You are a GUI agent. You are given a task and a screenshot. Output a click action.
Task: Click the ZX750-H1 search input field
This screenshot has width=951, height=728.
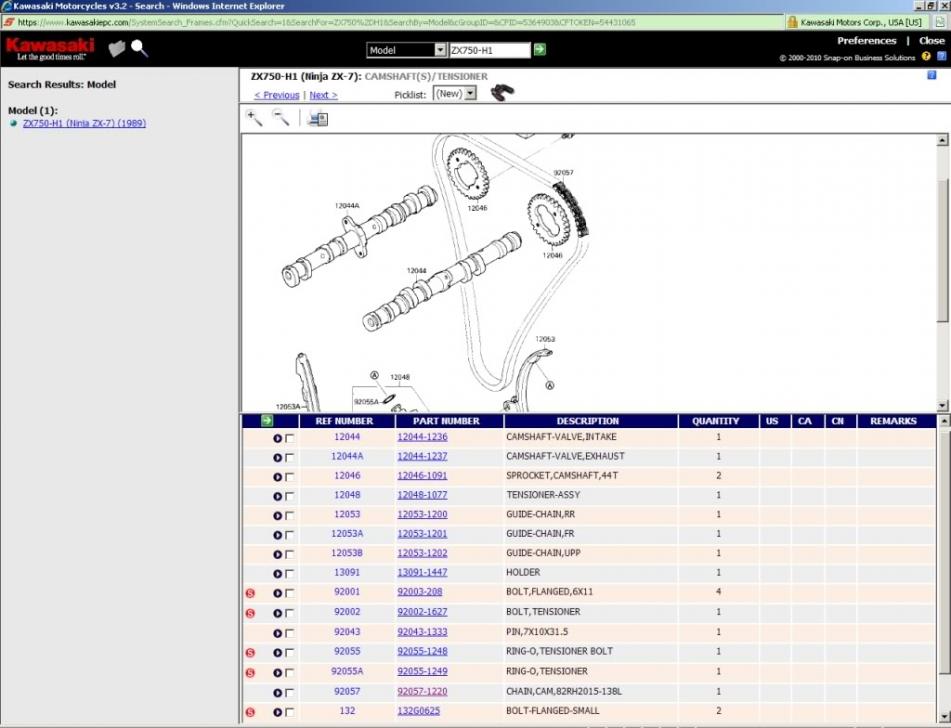(x=489, y=50)
